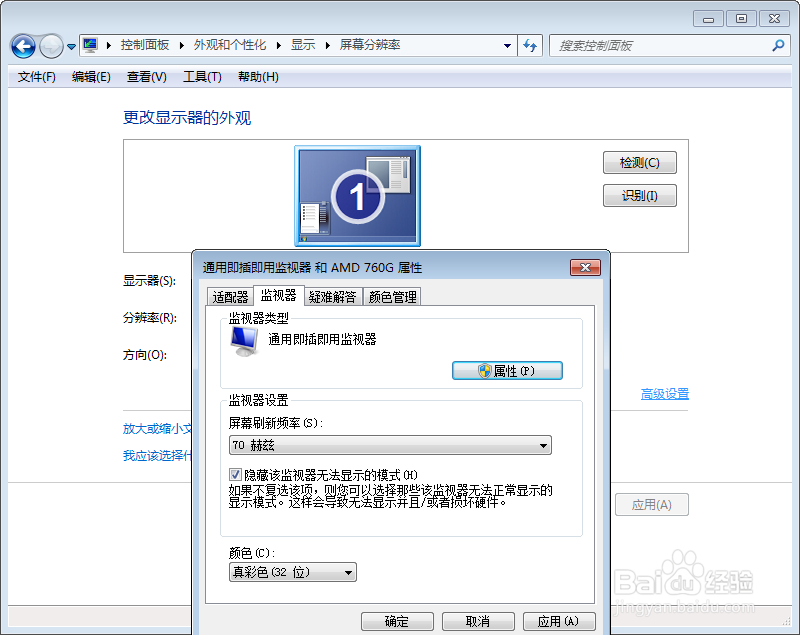Image resolution: width=800 pixels, height=635 pixels.
Task: Switch to the 监视器 tab
Action: (x=279, y=295)
